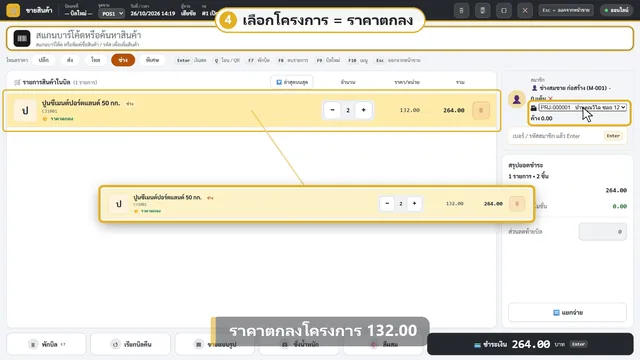The width and height of the screenshot is (640, 360).
Task: Click the briefcase project icon
Action: click(x=533, y=108)
